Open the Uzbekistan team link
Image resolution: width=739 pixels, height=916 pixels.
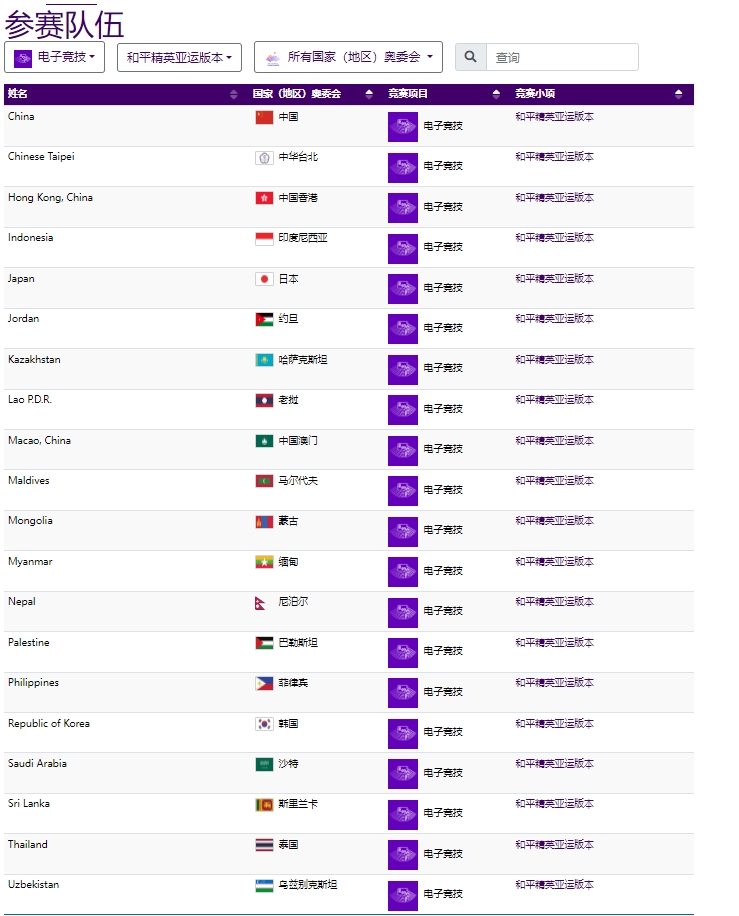click(33, 884)
